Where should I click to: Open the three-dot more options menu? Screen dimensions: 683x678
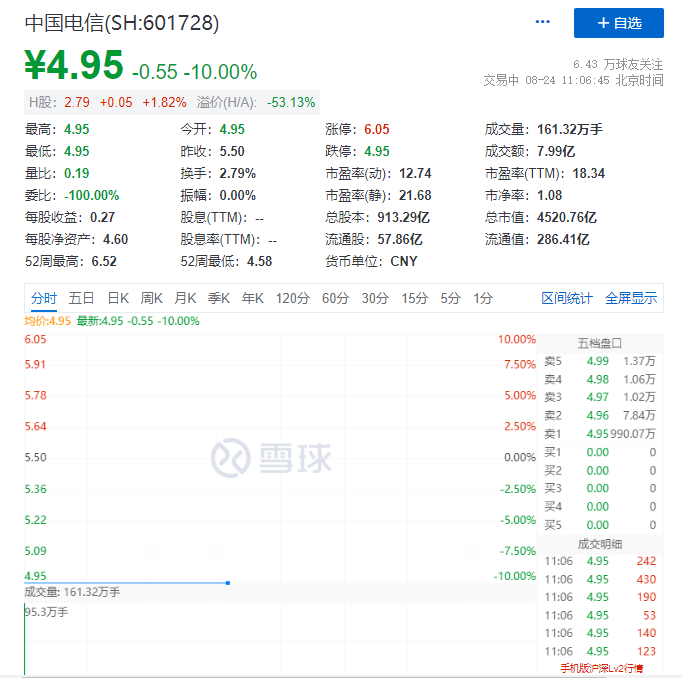coord(542,22)
